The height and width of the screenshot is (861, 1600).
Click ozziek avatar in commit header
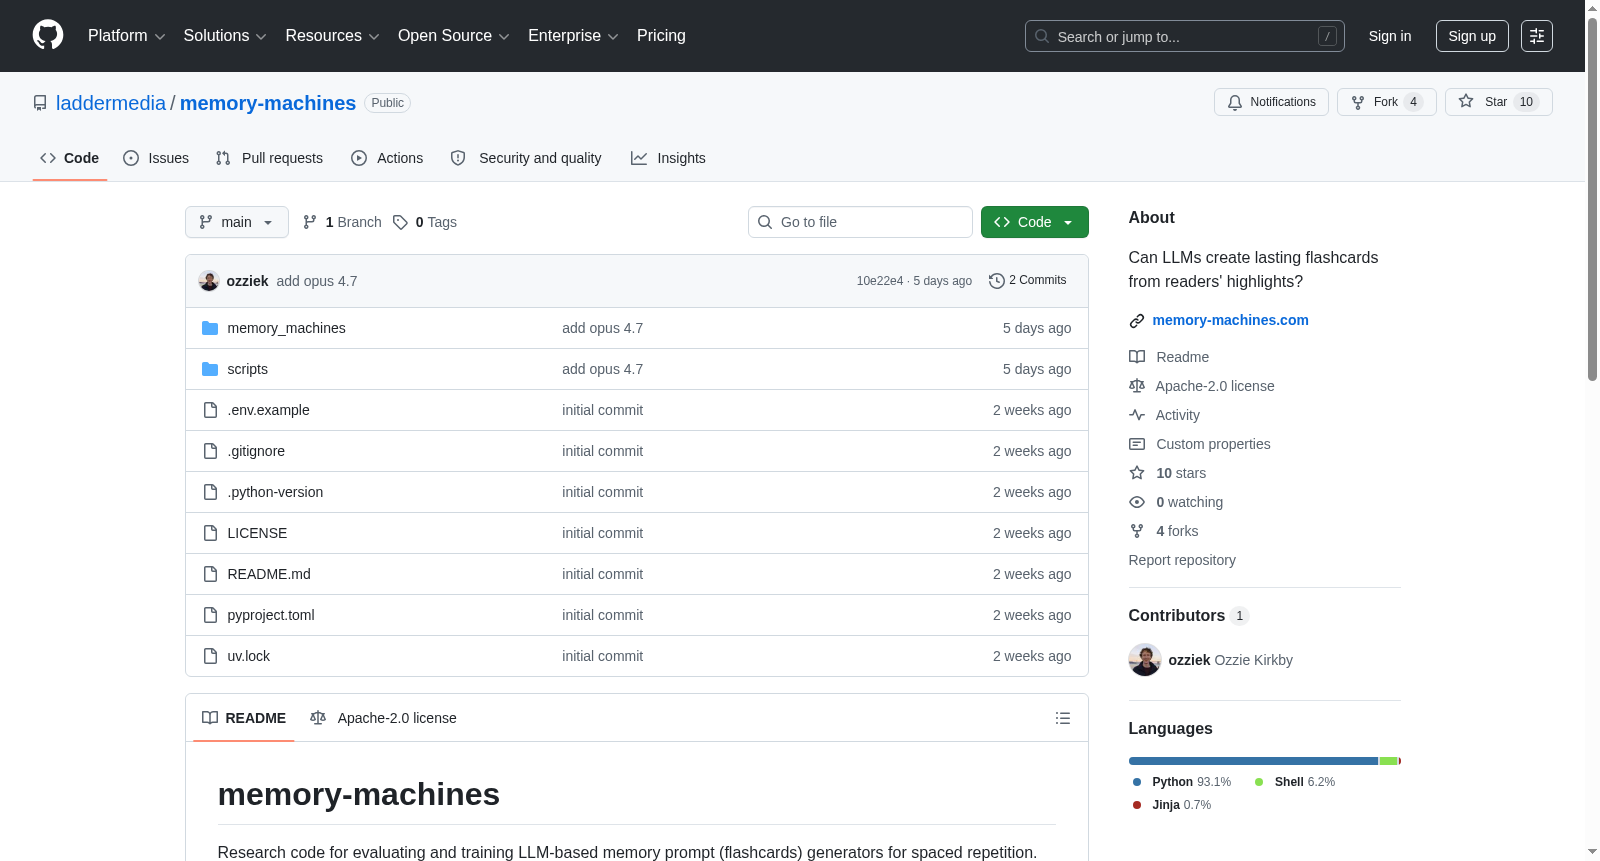[x=209, y=281]
